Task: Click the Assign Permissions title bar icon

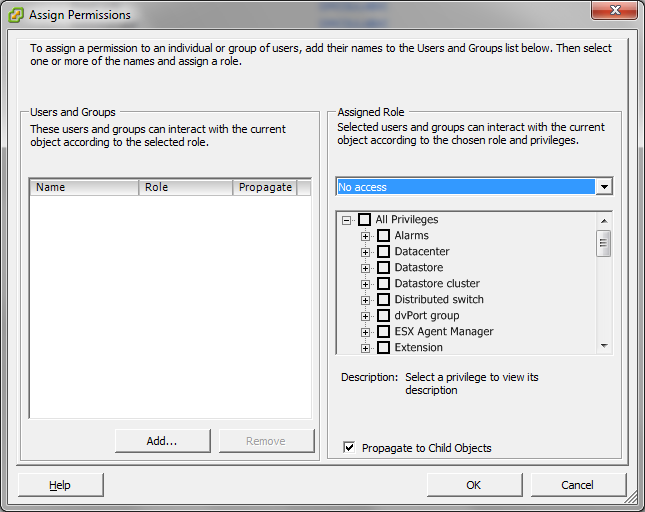Action: [16, 15]
